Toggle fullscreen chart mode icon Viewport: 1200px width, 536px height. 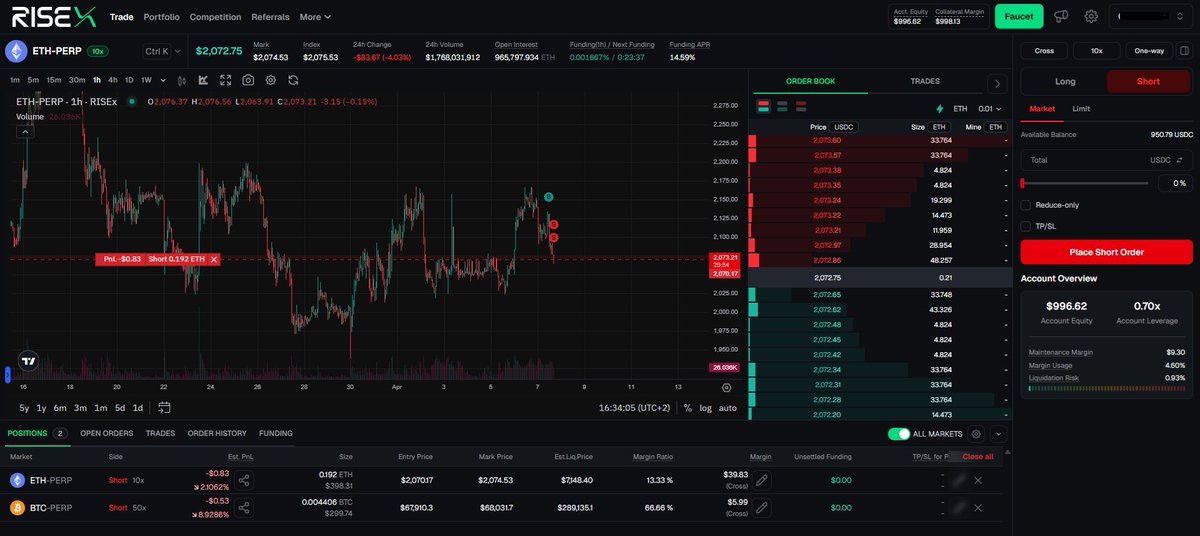coord(226,79)
